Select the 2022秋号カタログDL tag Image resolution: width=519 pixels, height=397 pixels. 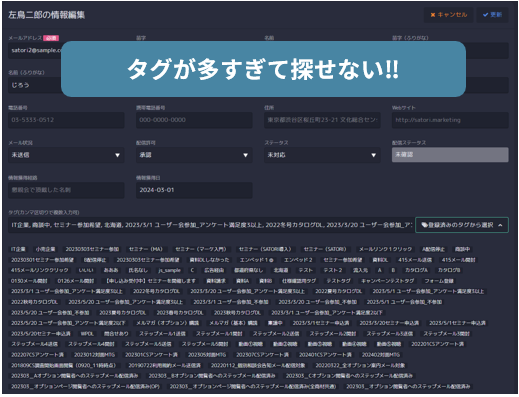pyautogui.click(x=35, y=302)
